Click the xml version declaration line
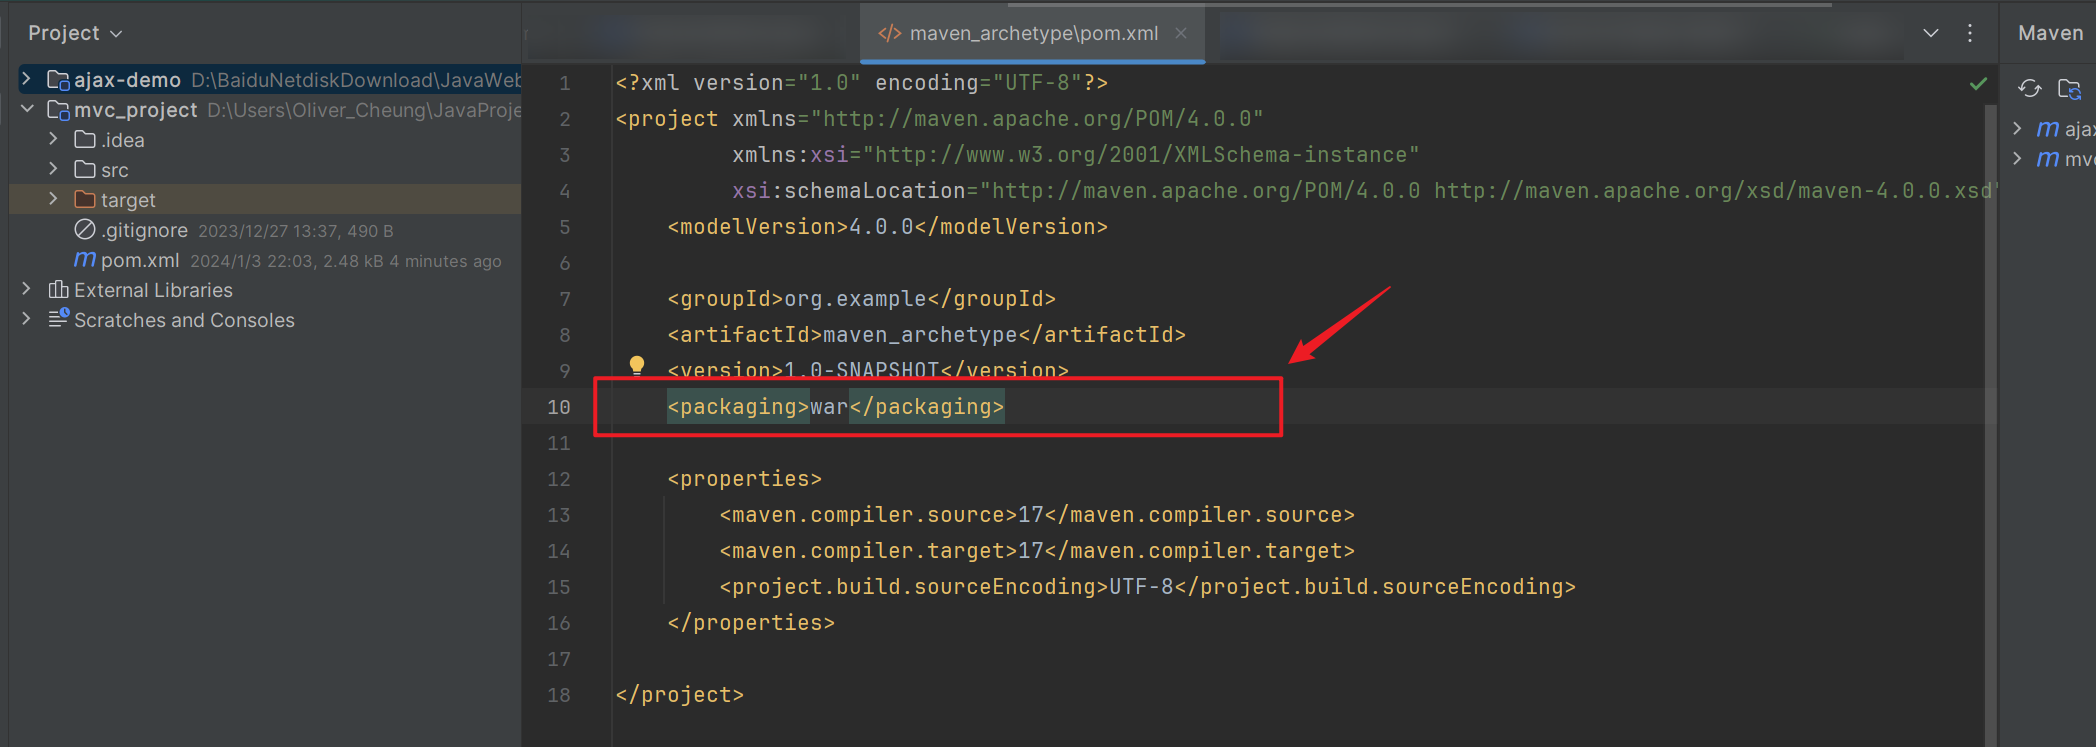 tap(861, 83)
